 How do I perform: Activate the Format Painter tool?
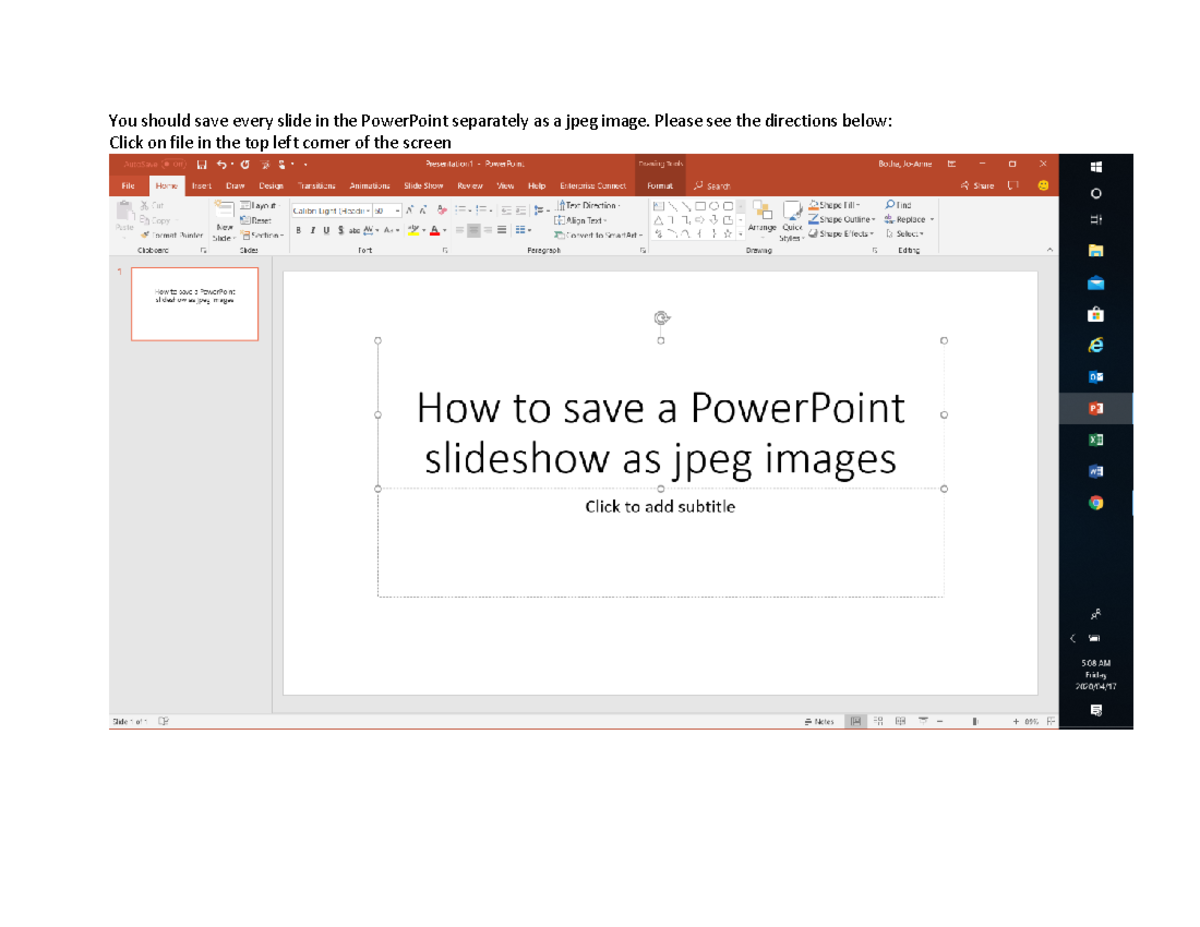pyautogui.click(x=175, y=234)
